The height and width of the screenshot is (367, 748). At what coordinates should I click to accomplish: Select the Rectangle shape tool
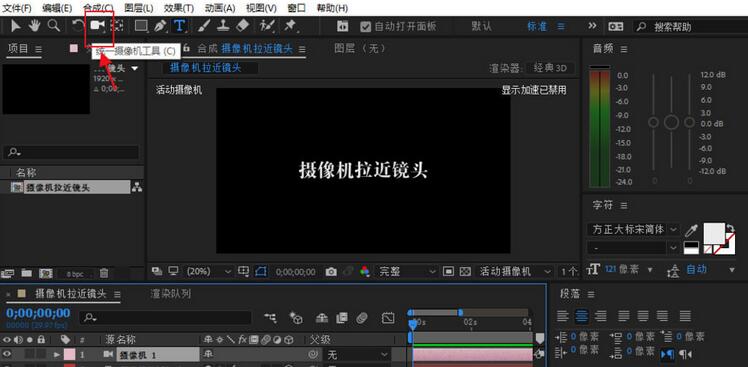141,26
